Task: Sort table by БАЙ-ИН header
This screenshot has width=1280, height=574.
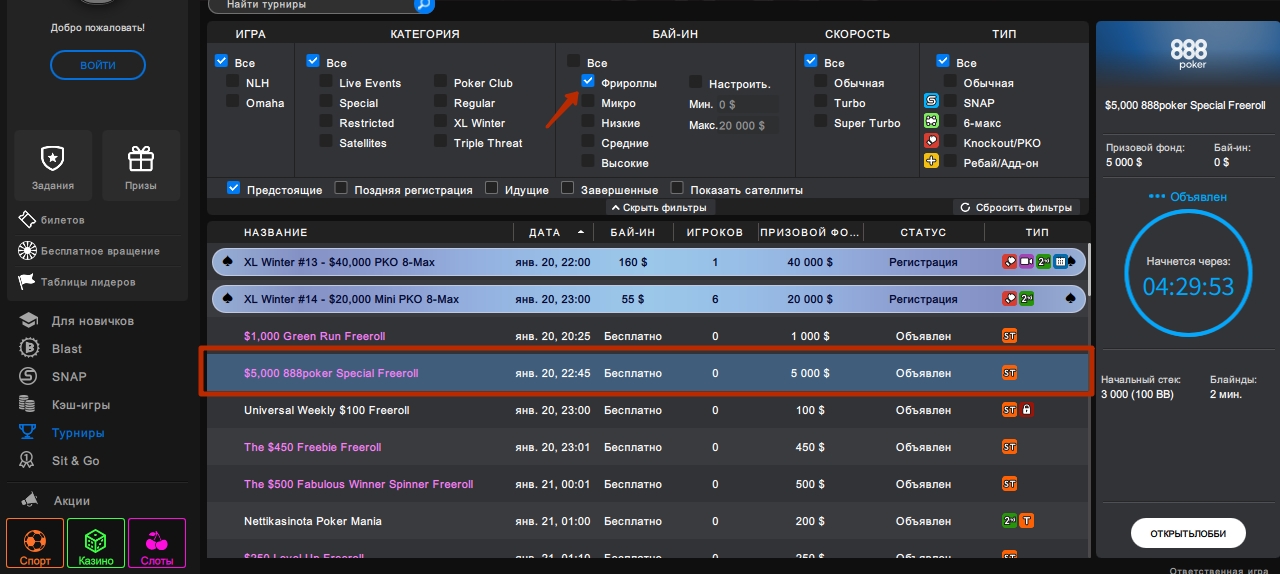Action: 632,232
